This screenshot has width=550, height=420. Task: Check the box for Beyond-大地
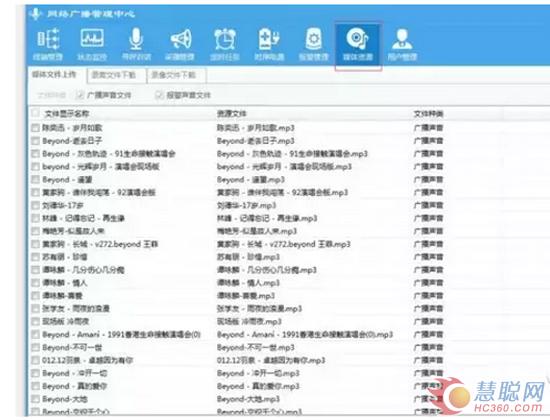point(35,399)
